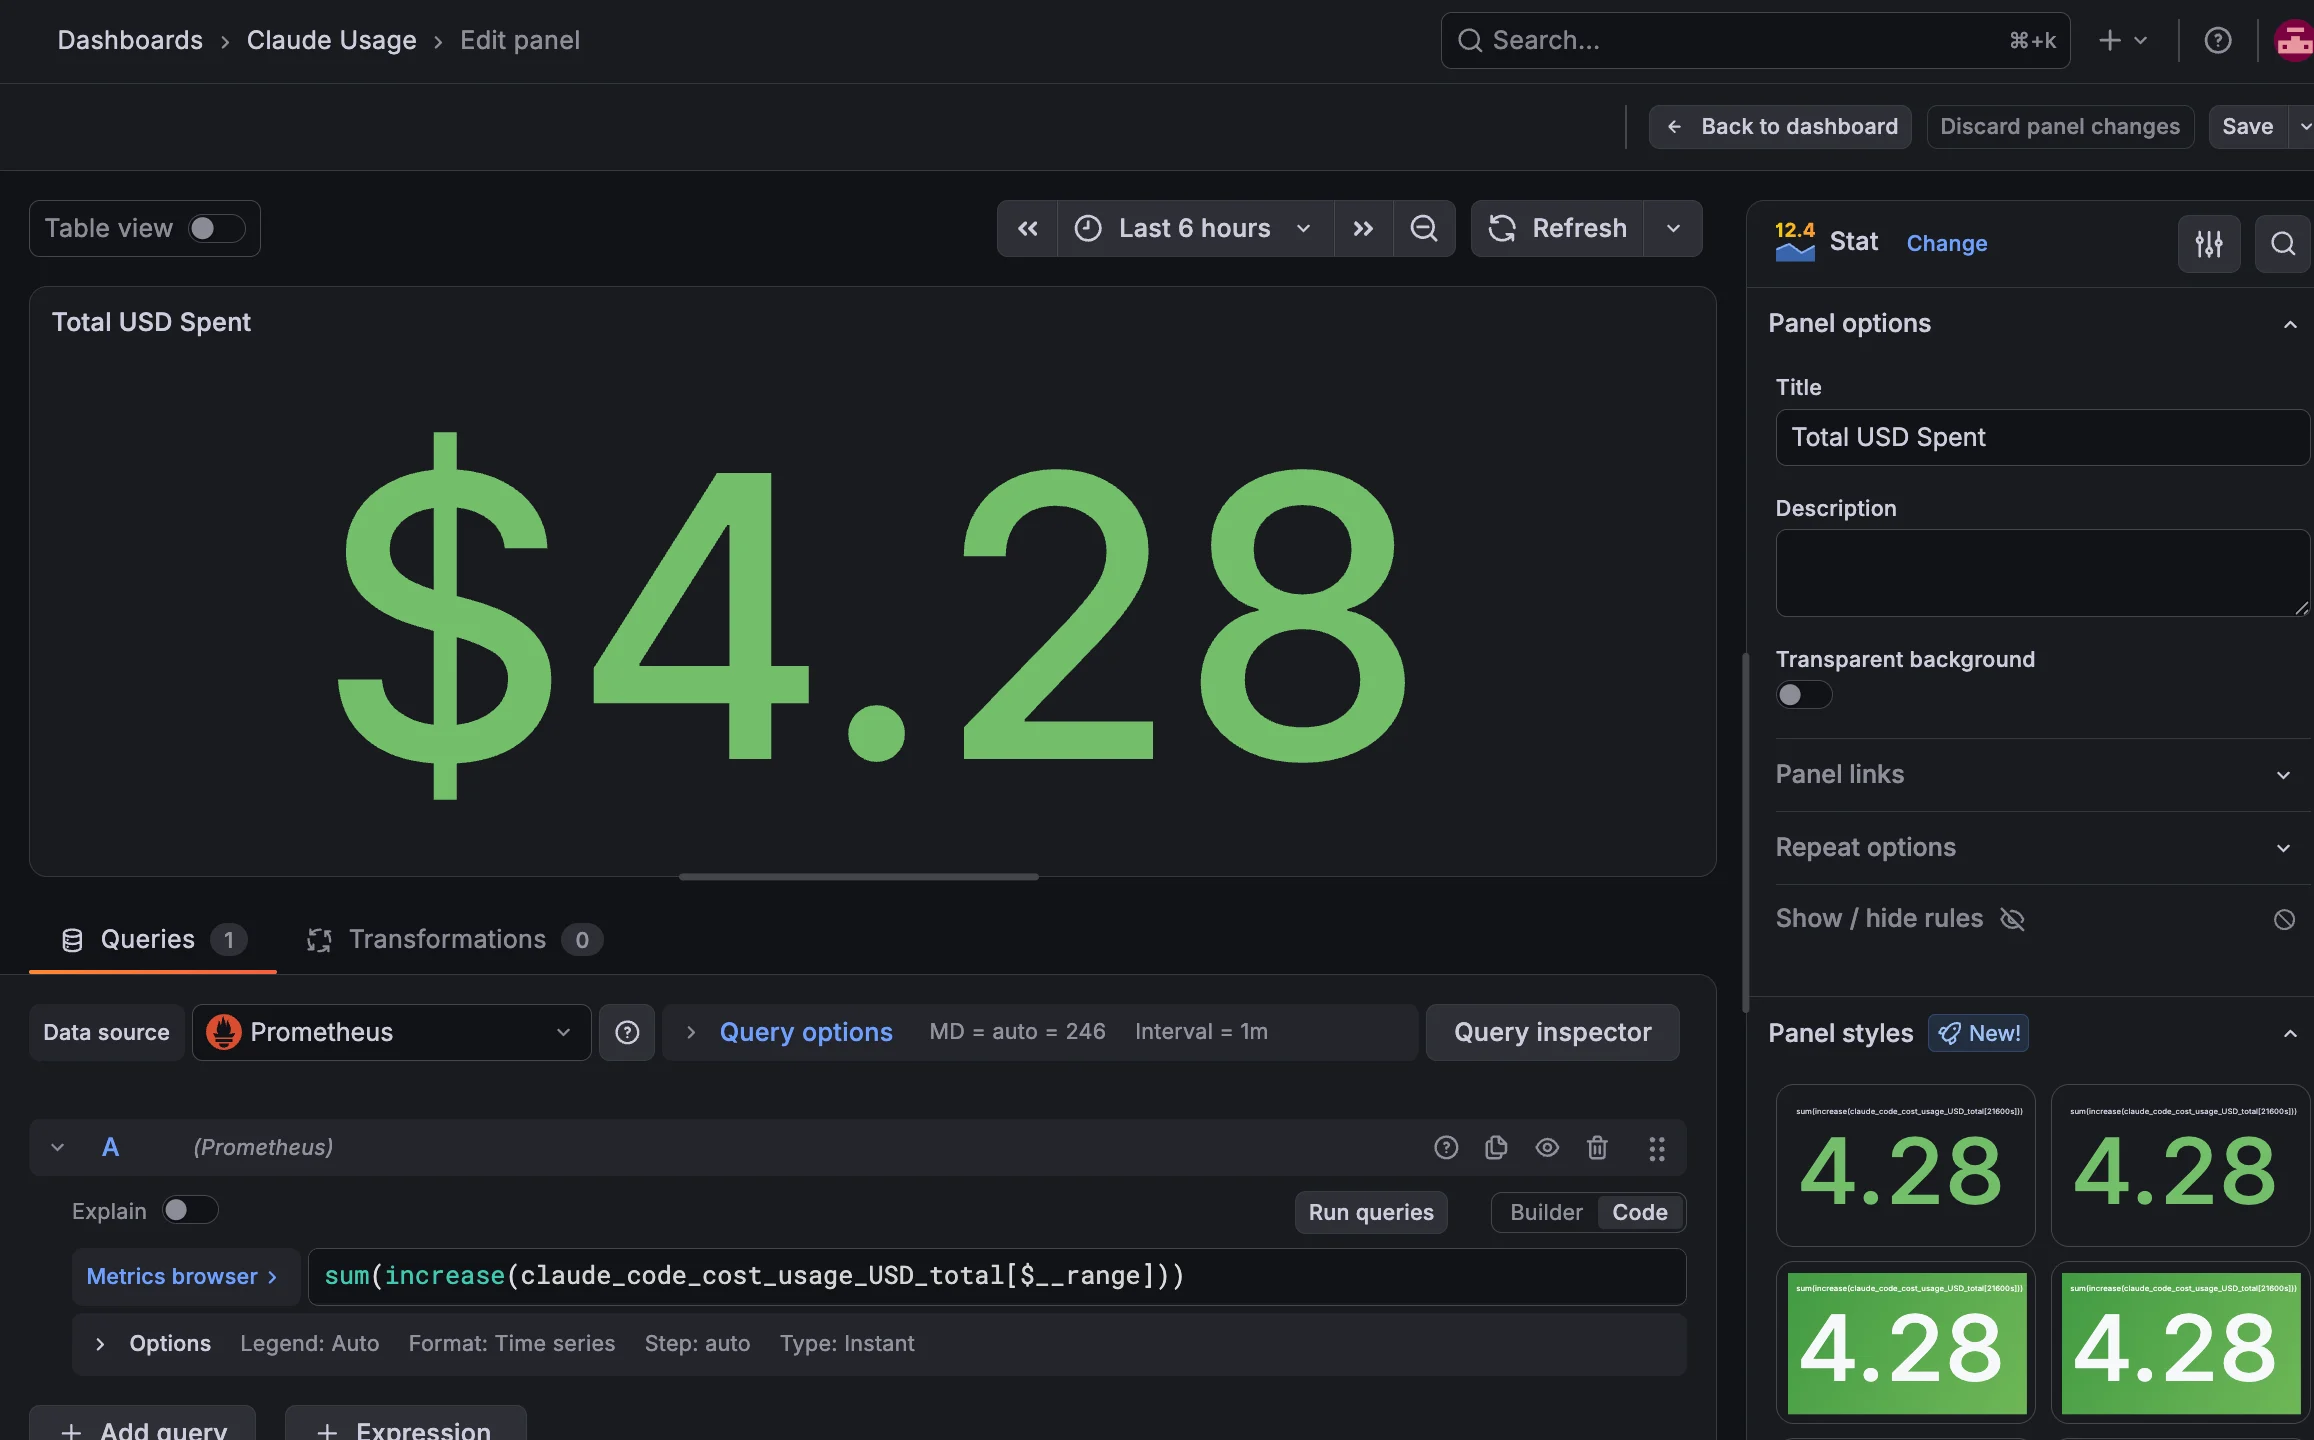This screenshot has width=2314, height=1440.
Task: Go to Claude Usage breadcrumb
Action: 331,41
